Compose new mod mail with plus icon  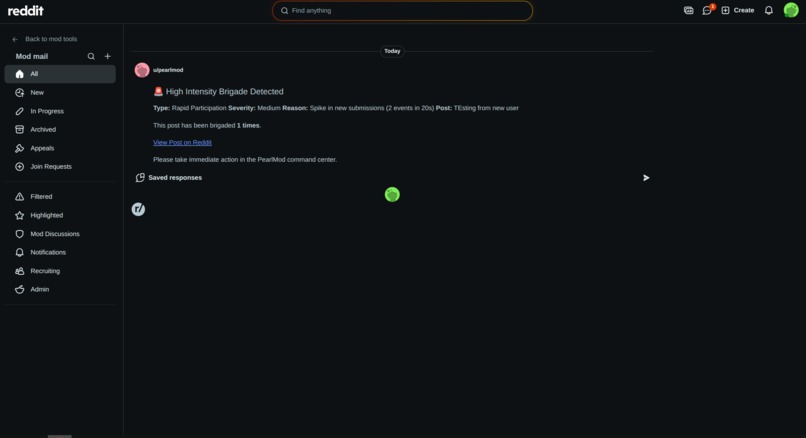point(107,57)
